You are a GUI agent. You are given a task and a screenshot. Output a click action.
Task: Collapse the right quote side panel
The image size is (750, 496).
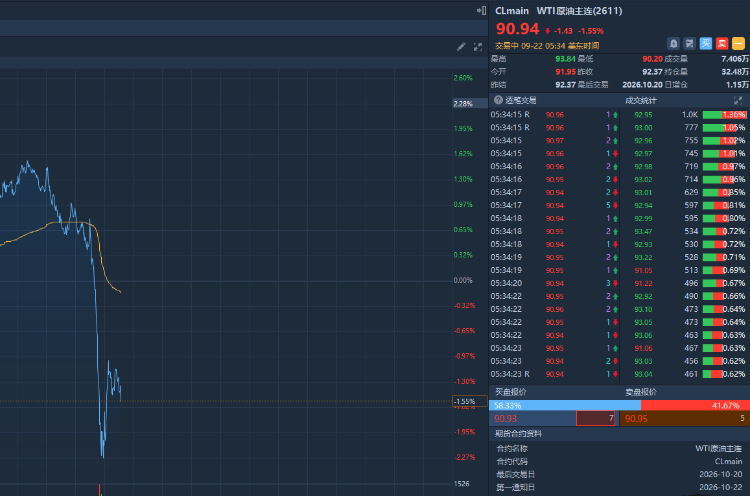(481, 11)
